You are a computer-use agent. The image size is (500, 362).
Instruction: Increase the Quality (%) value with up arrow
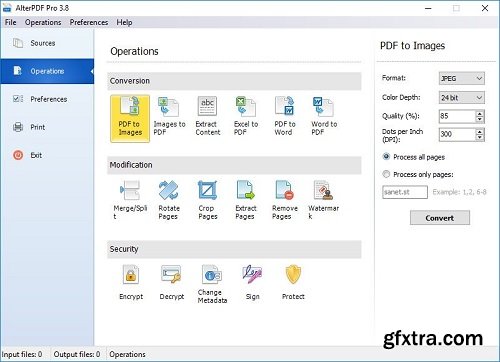point(479,114)
